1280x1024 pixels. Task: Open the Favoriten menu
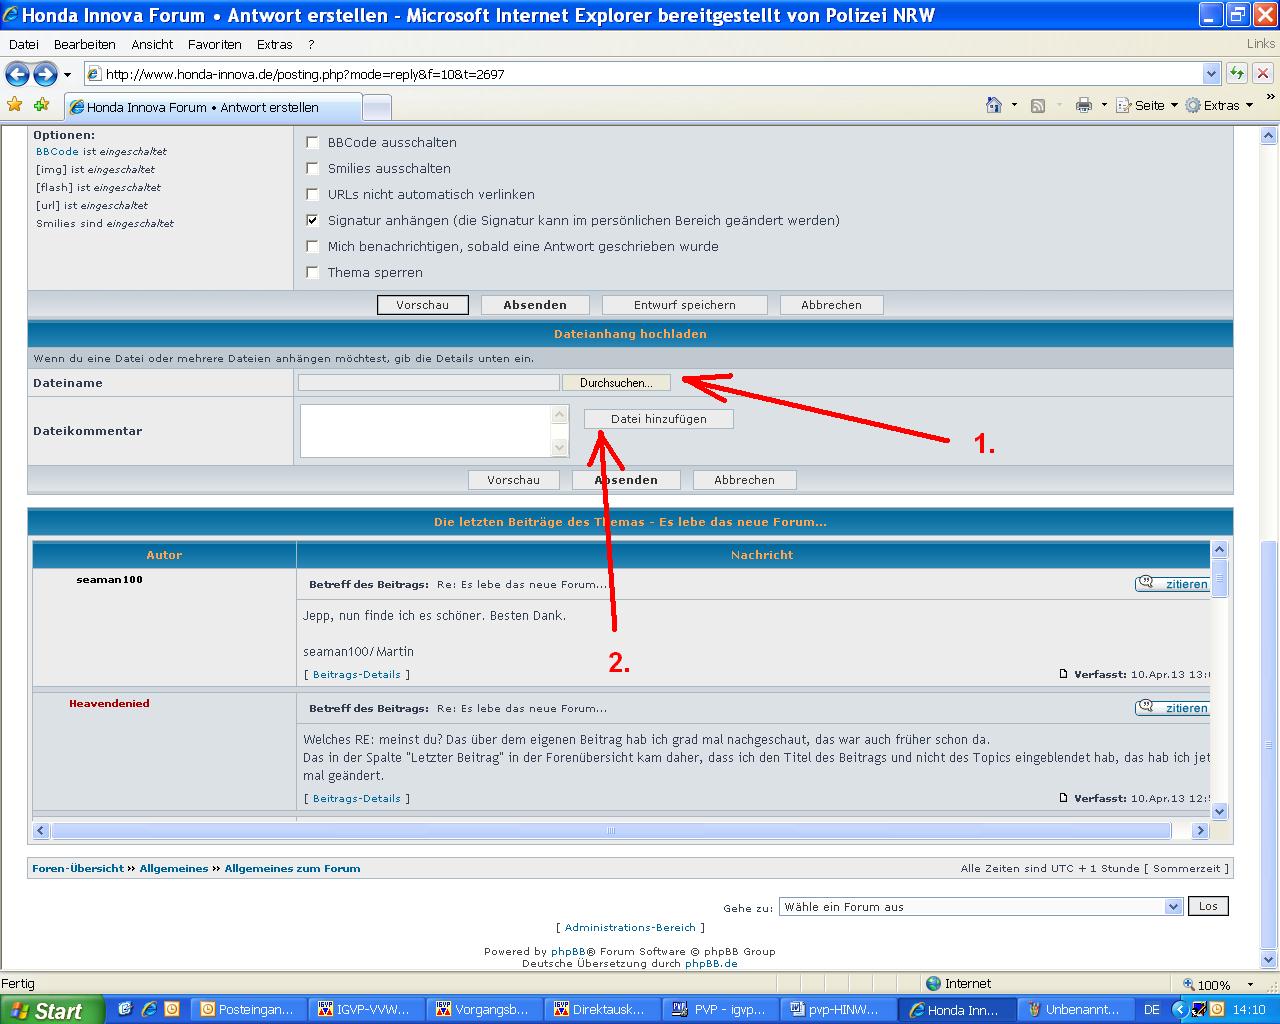214,44
